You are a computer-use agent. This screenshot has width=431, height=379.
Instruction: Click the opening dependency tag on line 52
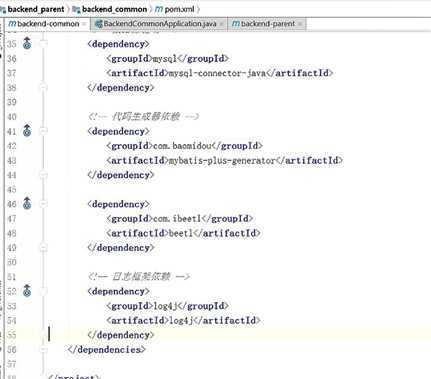[x=118, y=291]
